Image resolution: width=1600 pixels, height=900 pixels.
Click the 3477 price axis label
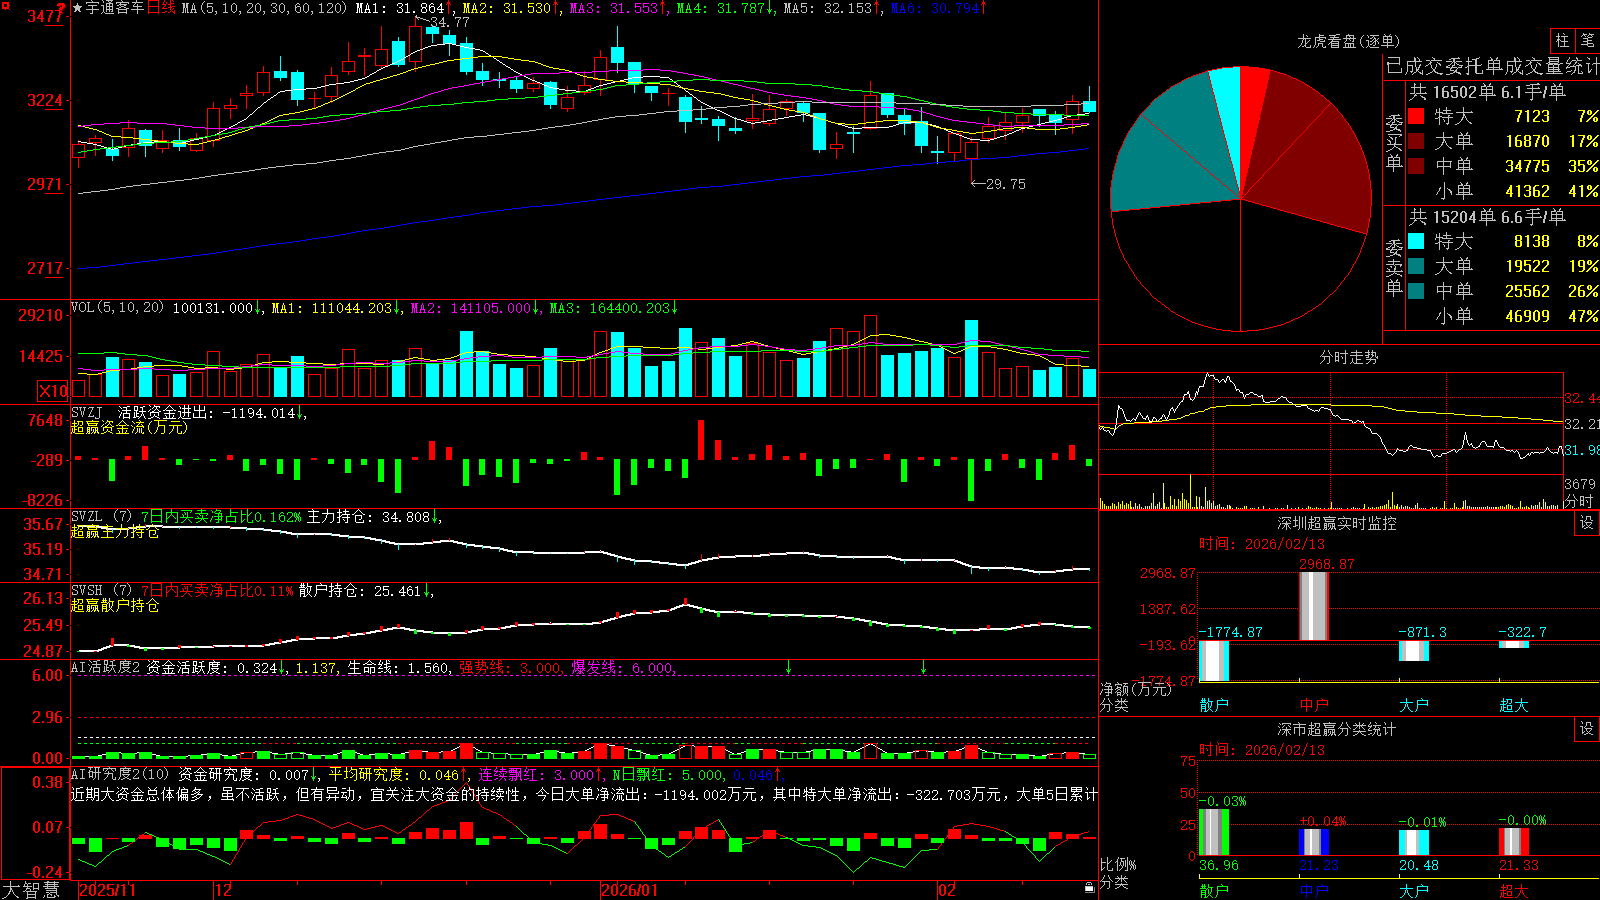(x=45, y=16)
